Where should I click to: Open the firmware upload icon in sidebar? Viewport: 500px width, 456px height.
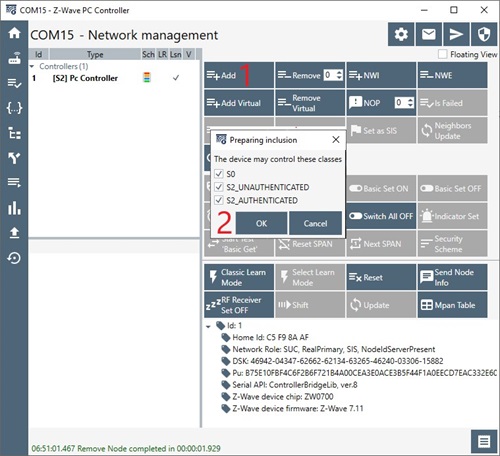click(x=14, y=233)
